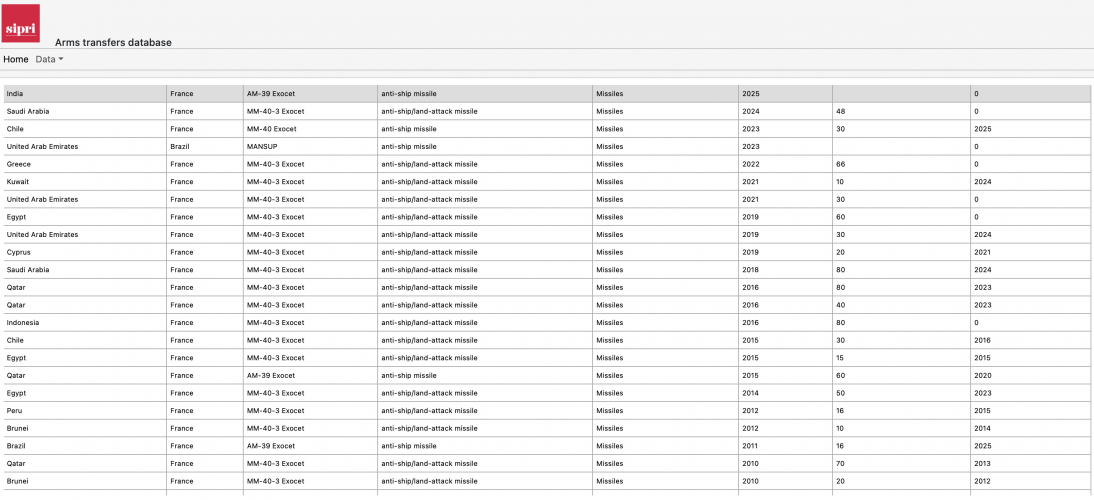This screenshot has width=1094, height=500.
Task: Expand the Data dropdown menu
Action: [x=50, y=59]
